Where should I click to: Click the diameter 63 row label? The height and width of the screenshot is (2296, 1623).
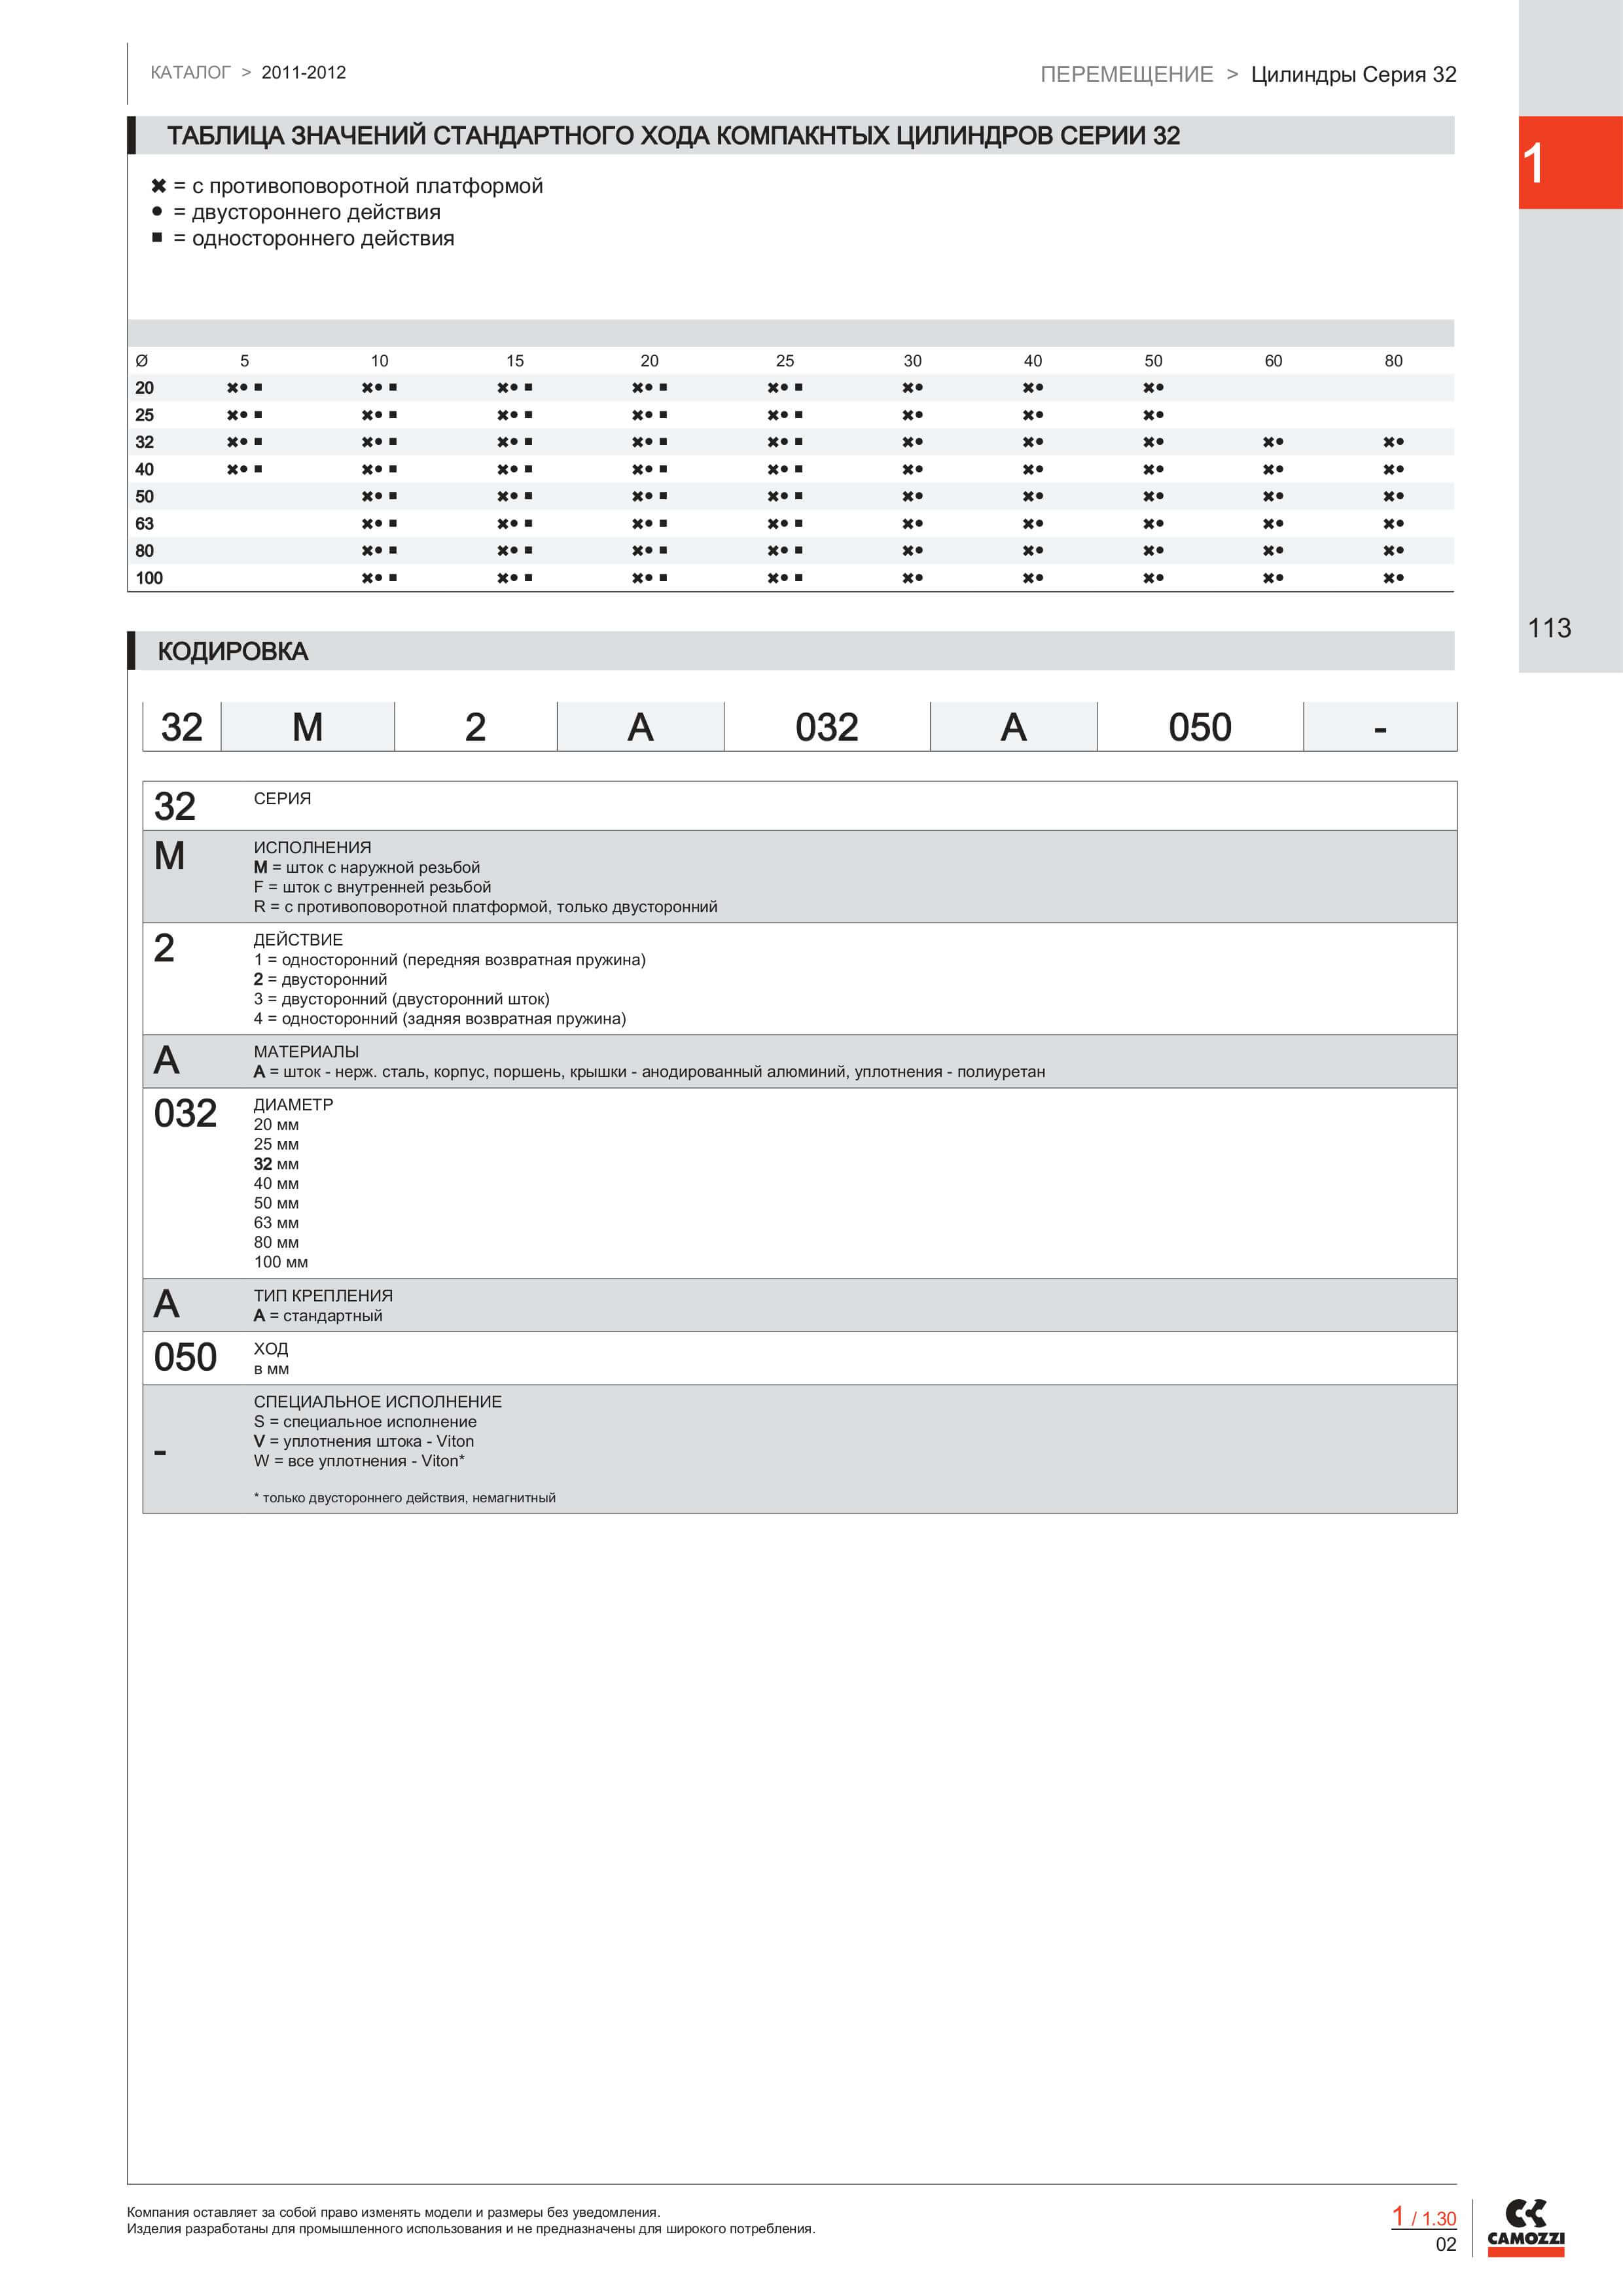(x=145, y=524)
